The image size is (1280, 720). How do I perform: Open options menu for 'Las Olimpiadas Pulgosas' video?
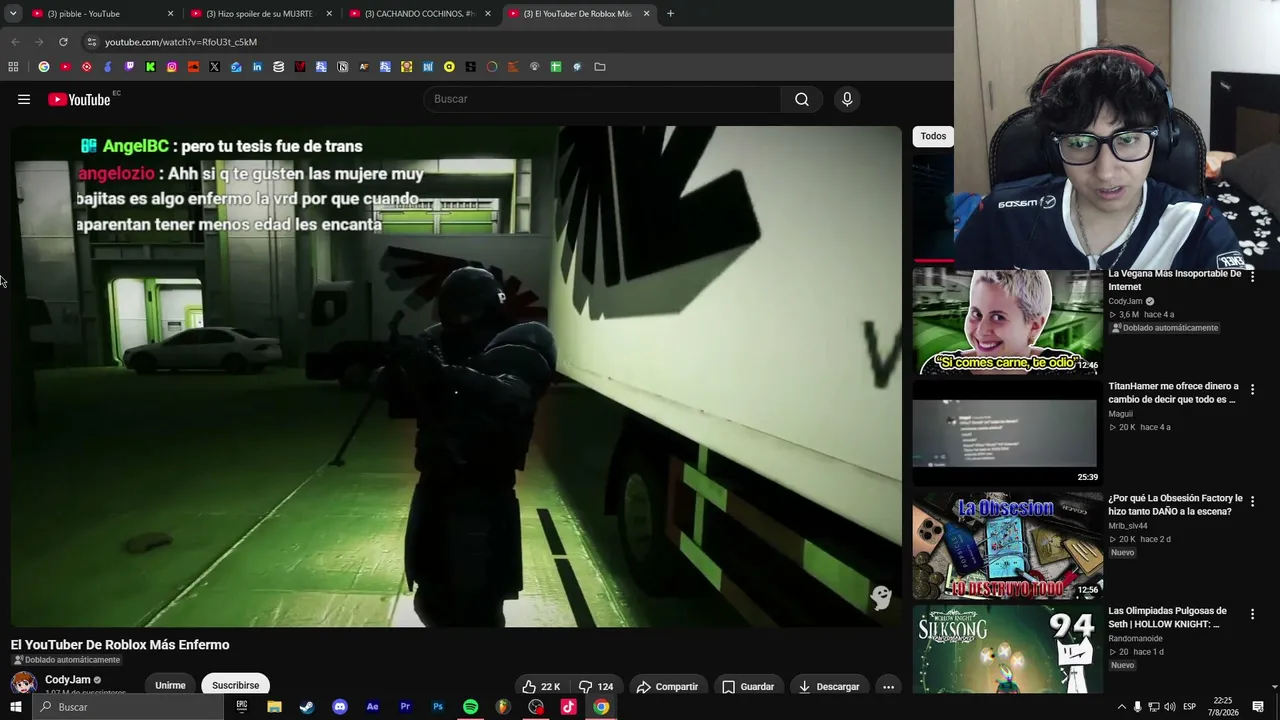coord(1252,613)
